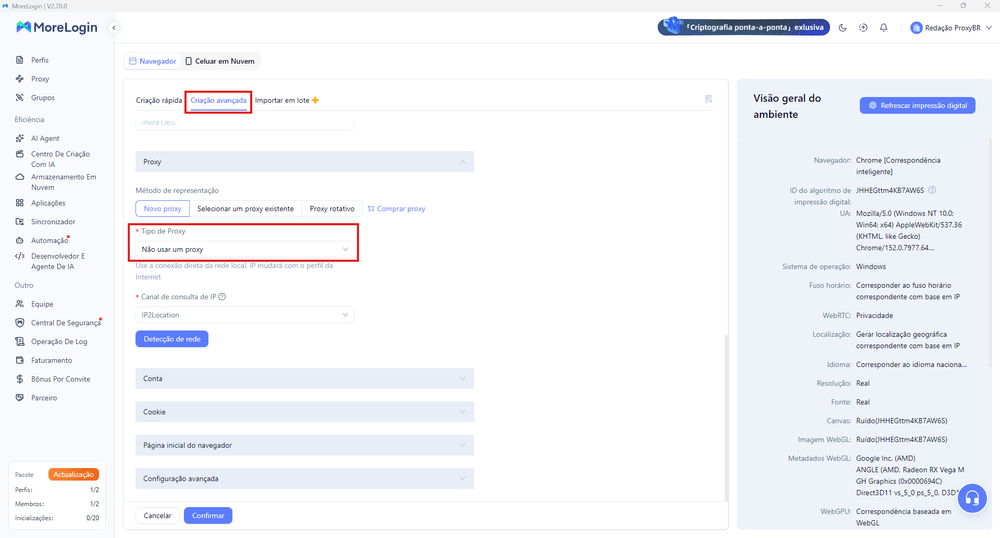This screenshot has width=1000, height=538.
Task: Select Proxy rotativo option
Action: coord(332,208)
